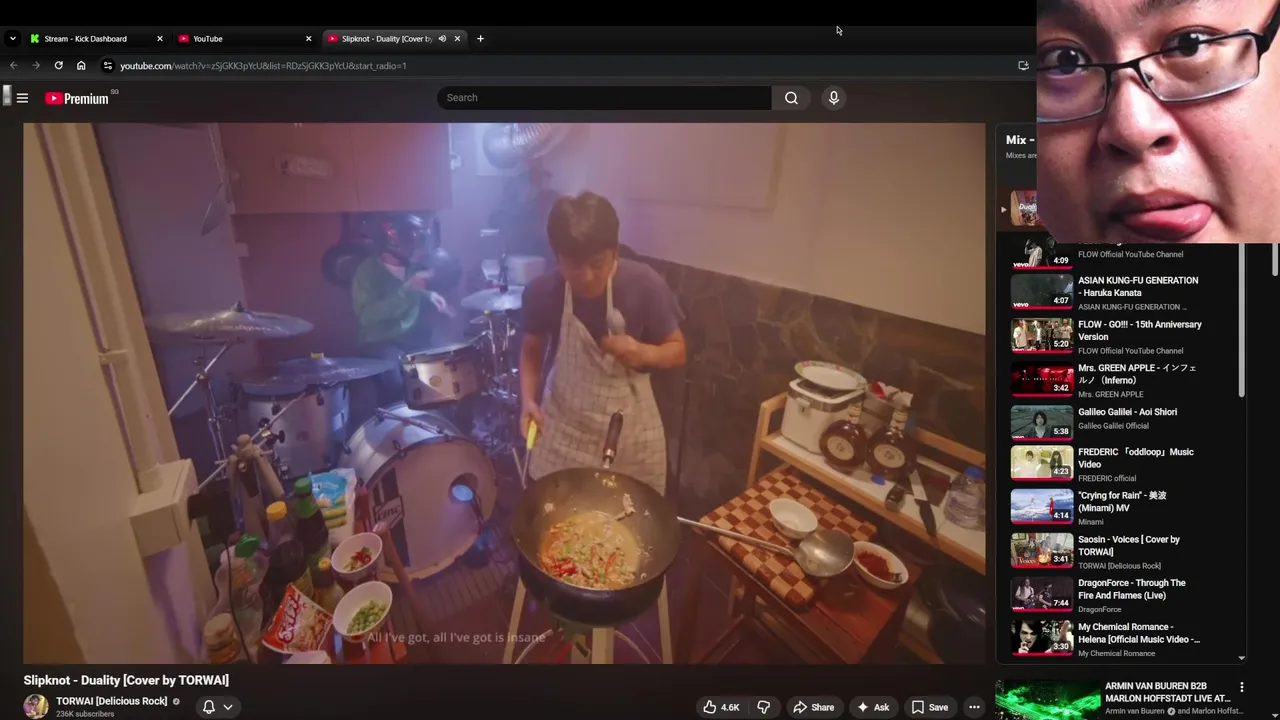Viewport: 1280px width, 720px height.
Task: Close the Slipknot - Duality tab
Action: tap(457, 39)
